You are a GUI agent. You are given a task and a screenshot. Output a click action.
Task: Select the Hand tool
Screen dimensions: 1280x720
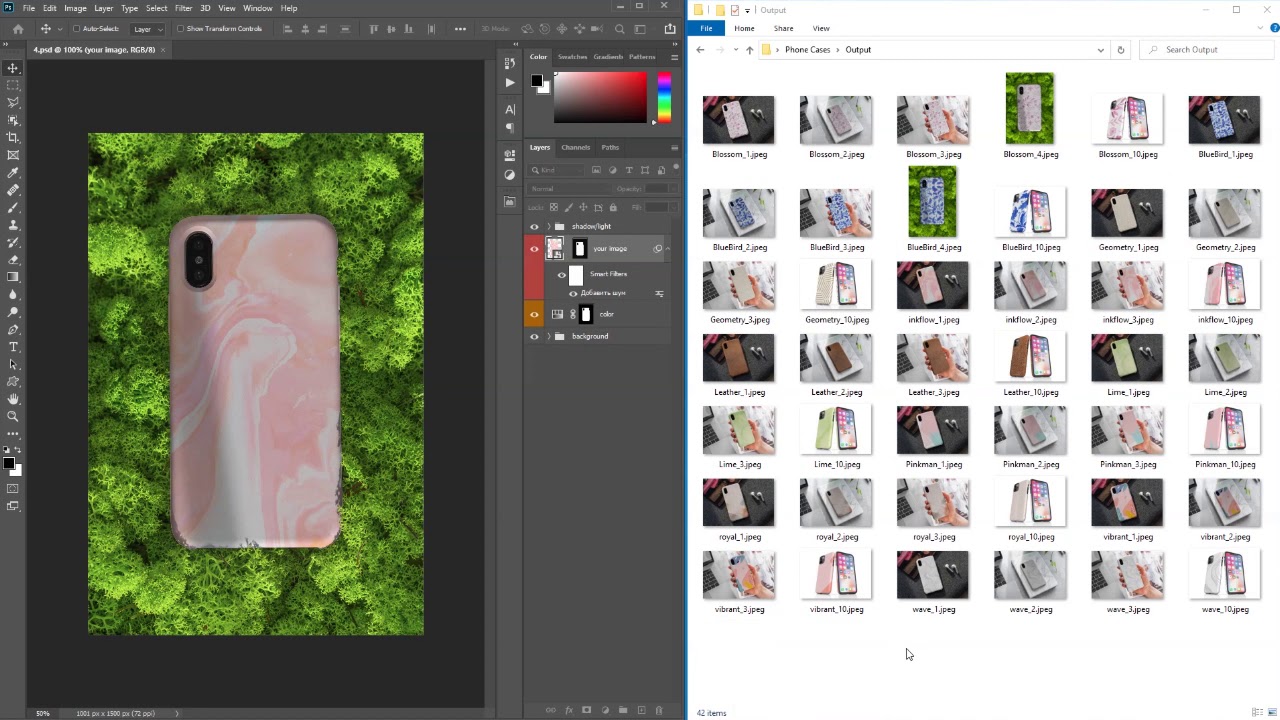(13, 399)
